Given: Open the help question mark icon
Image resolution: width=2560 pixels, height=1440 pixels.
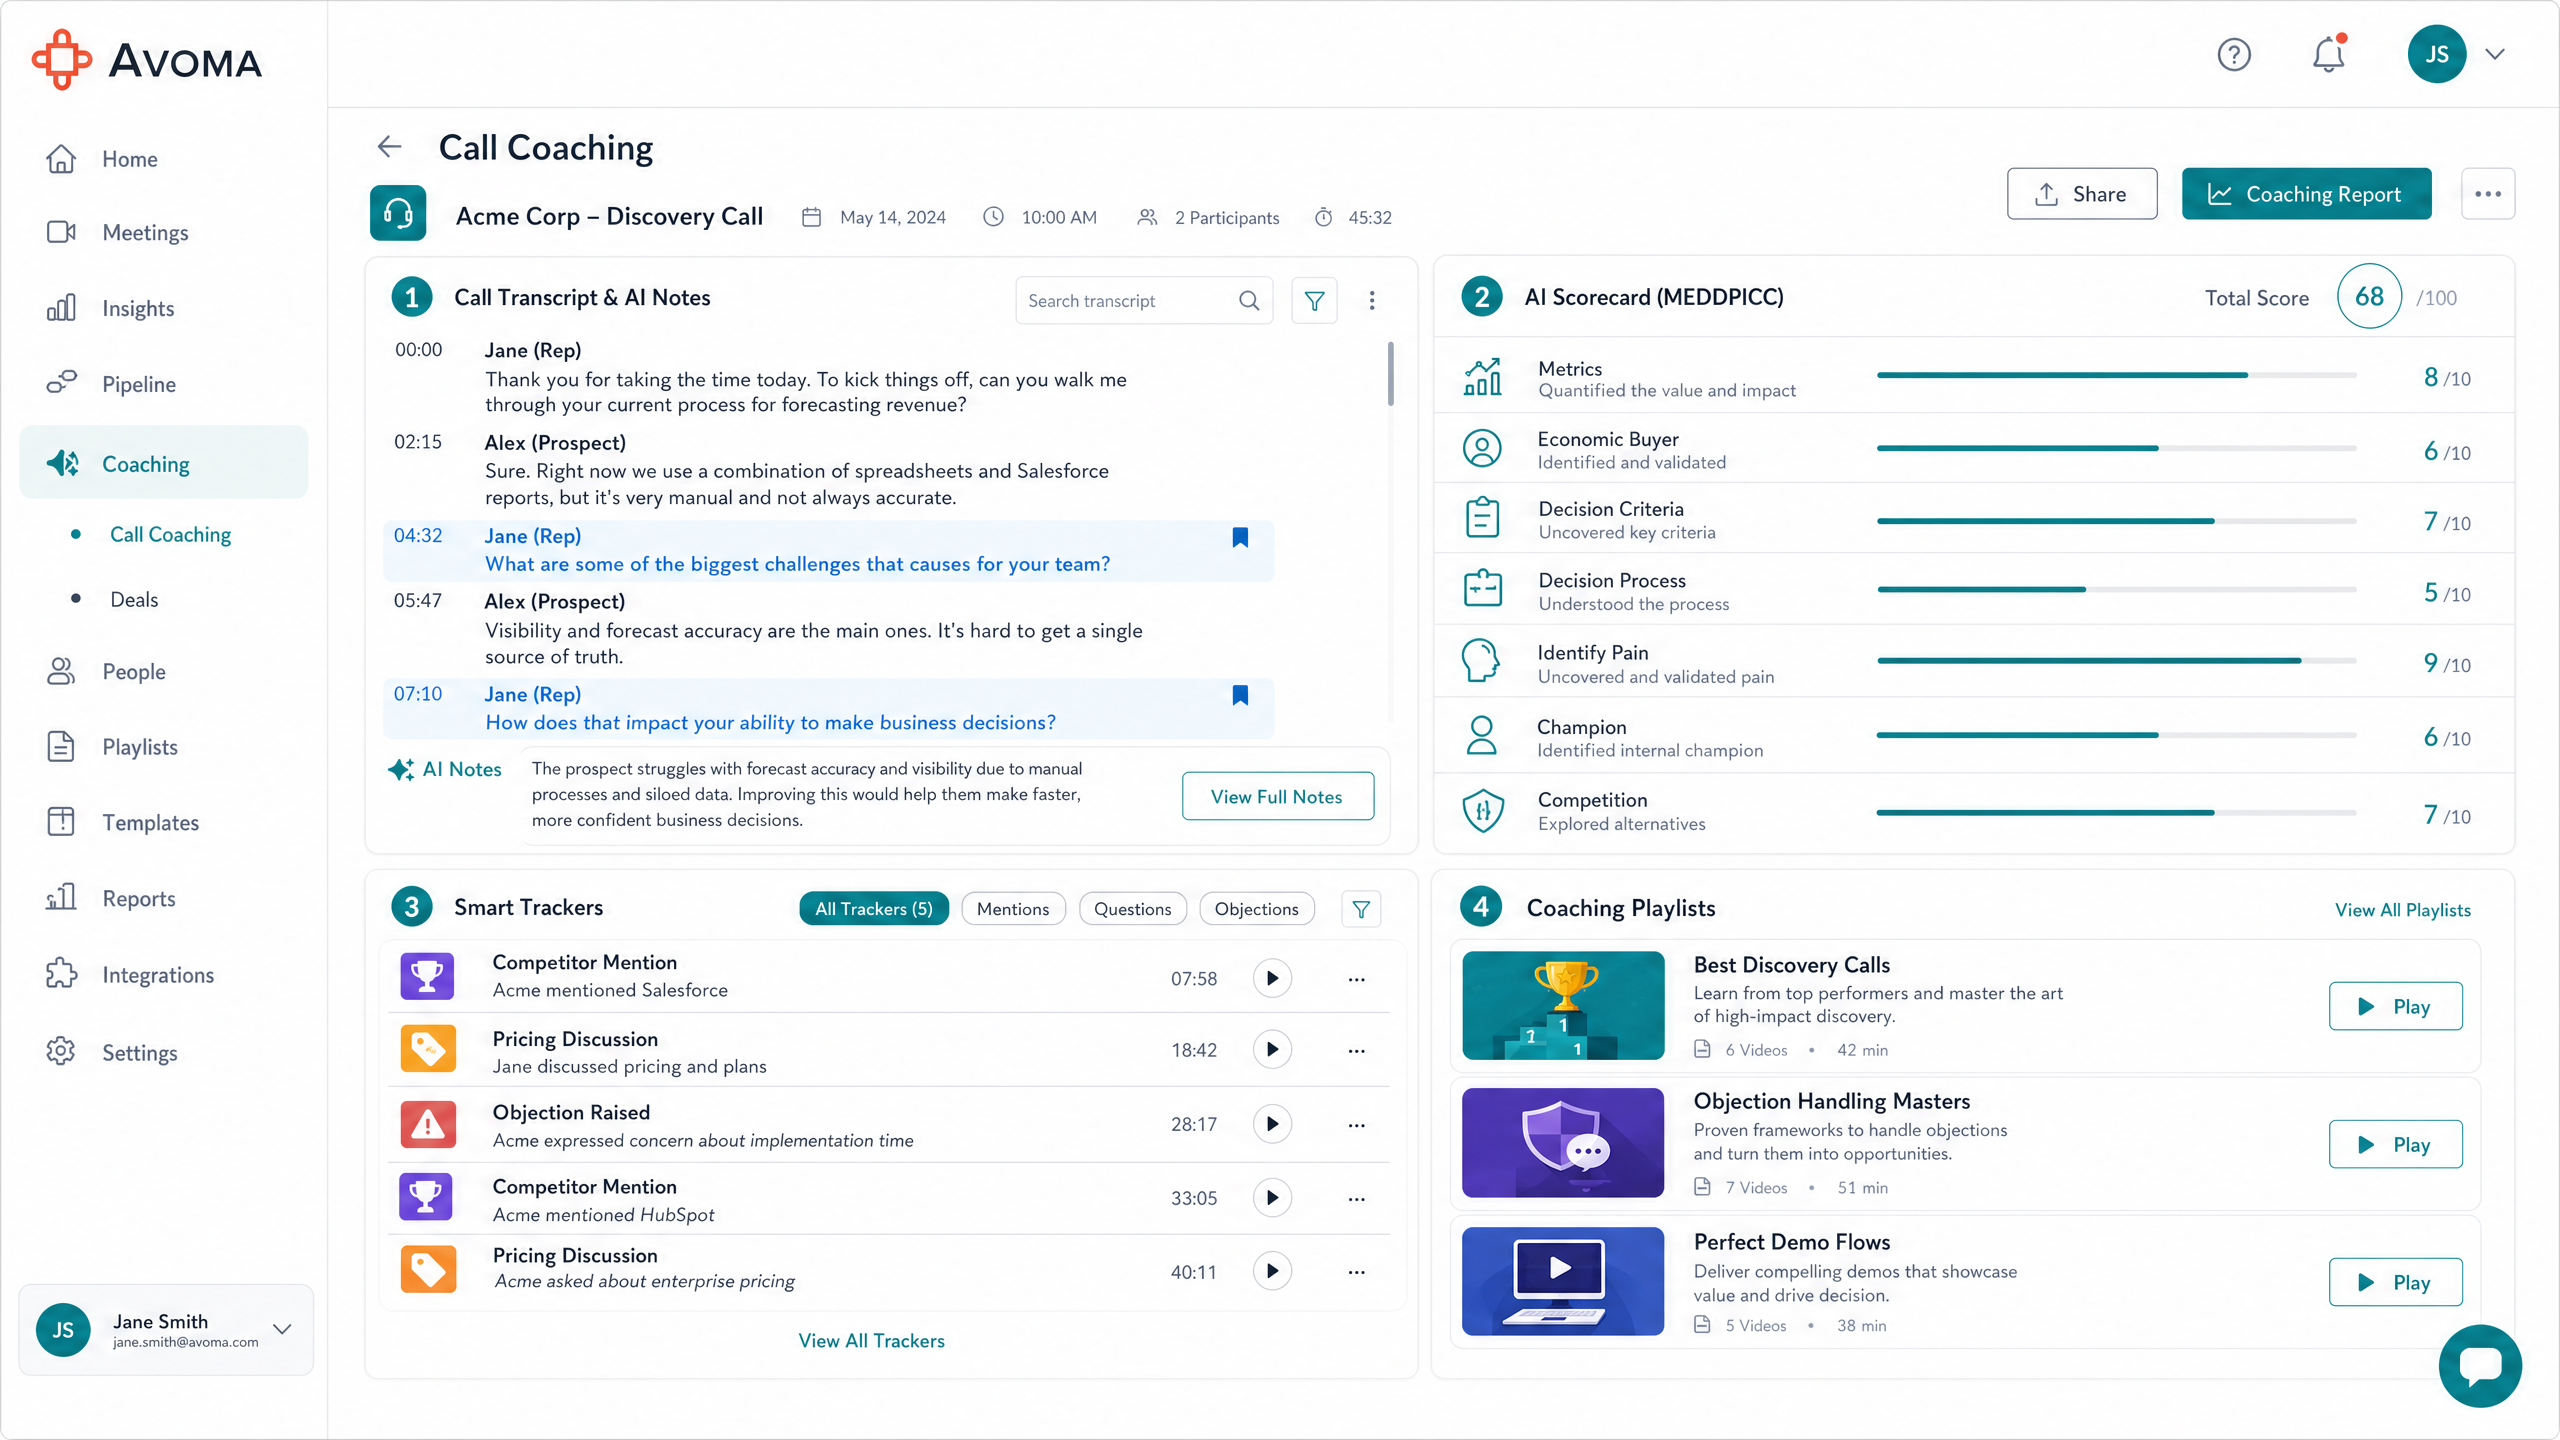Looking at the screenshot, I should point(2233,54).
